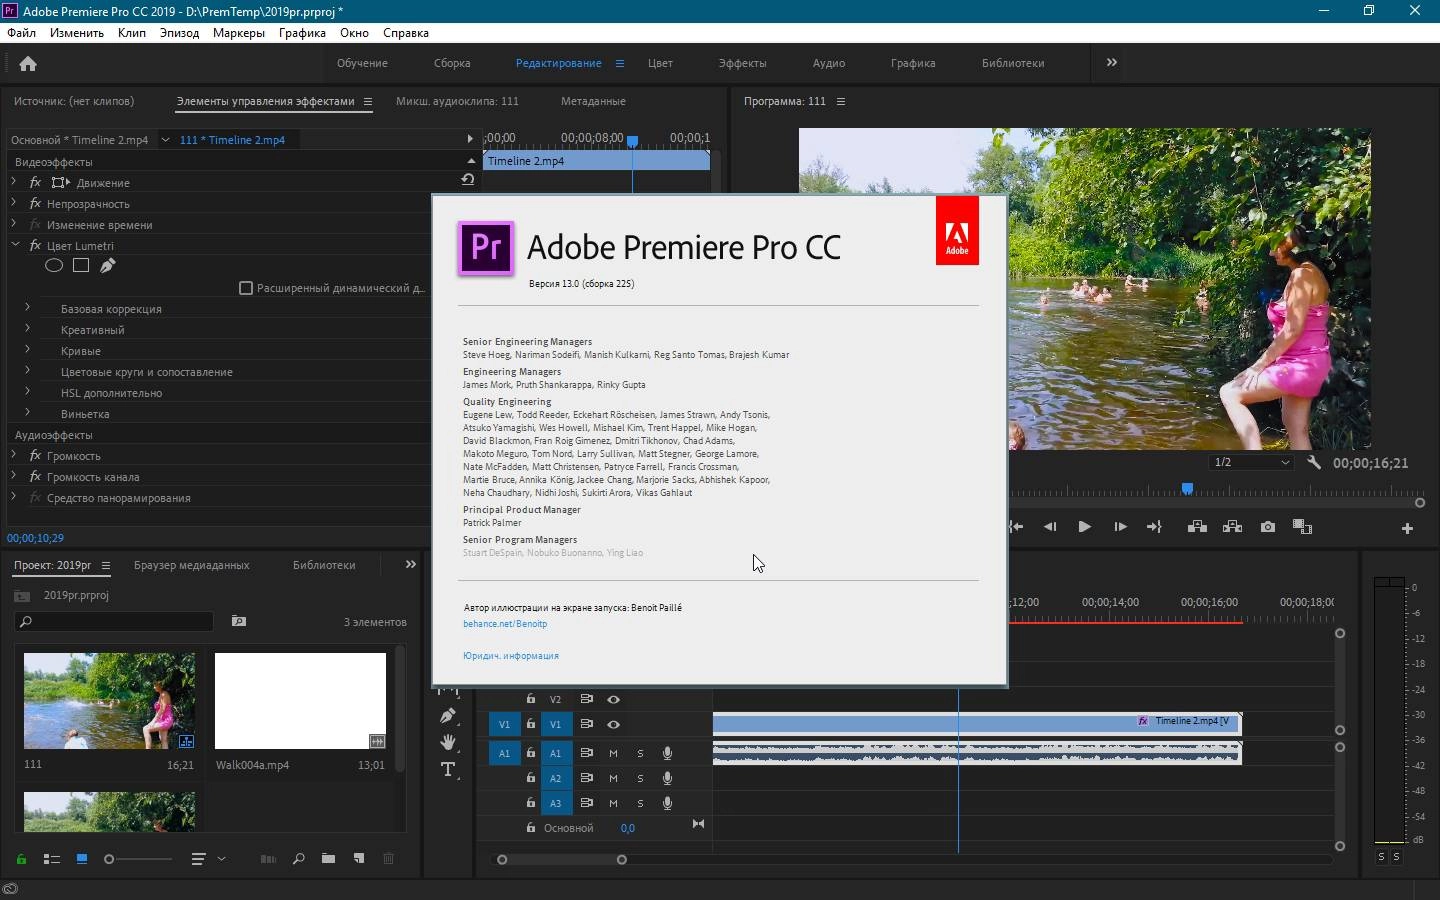Mute track A3

(x=614, y=803)
